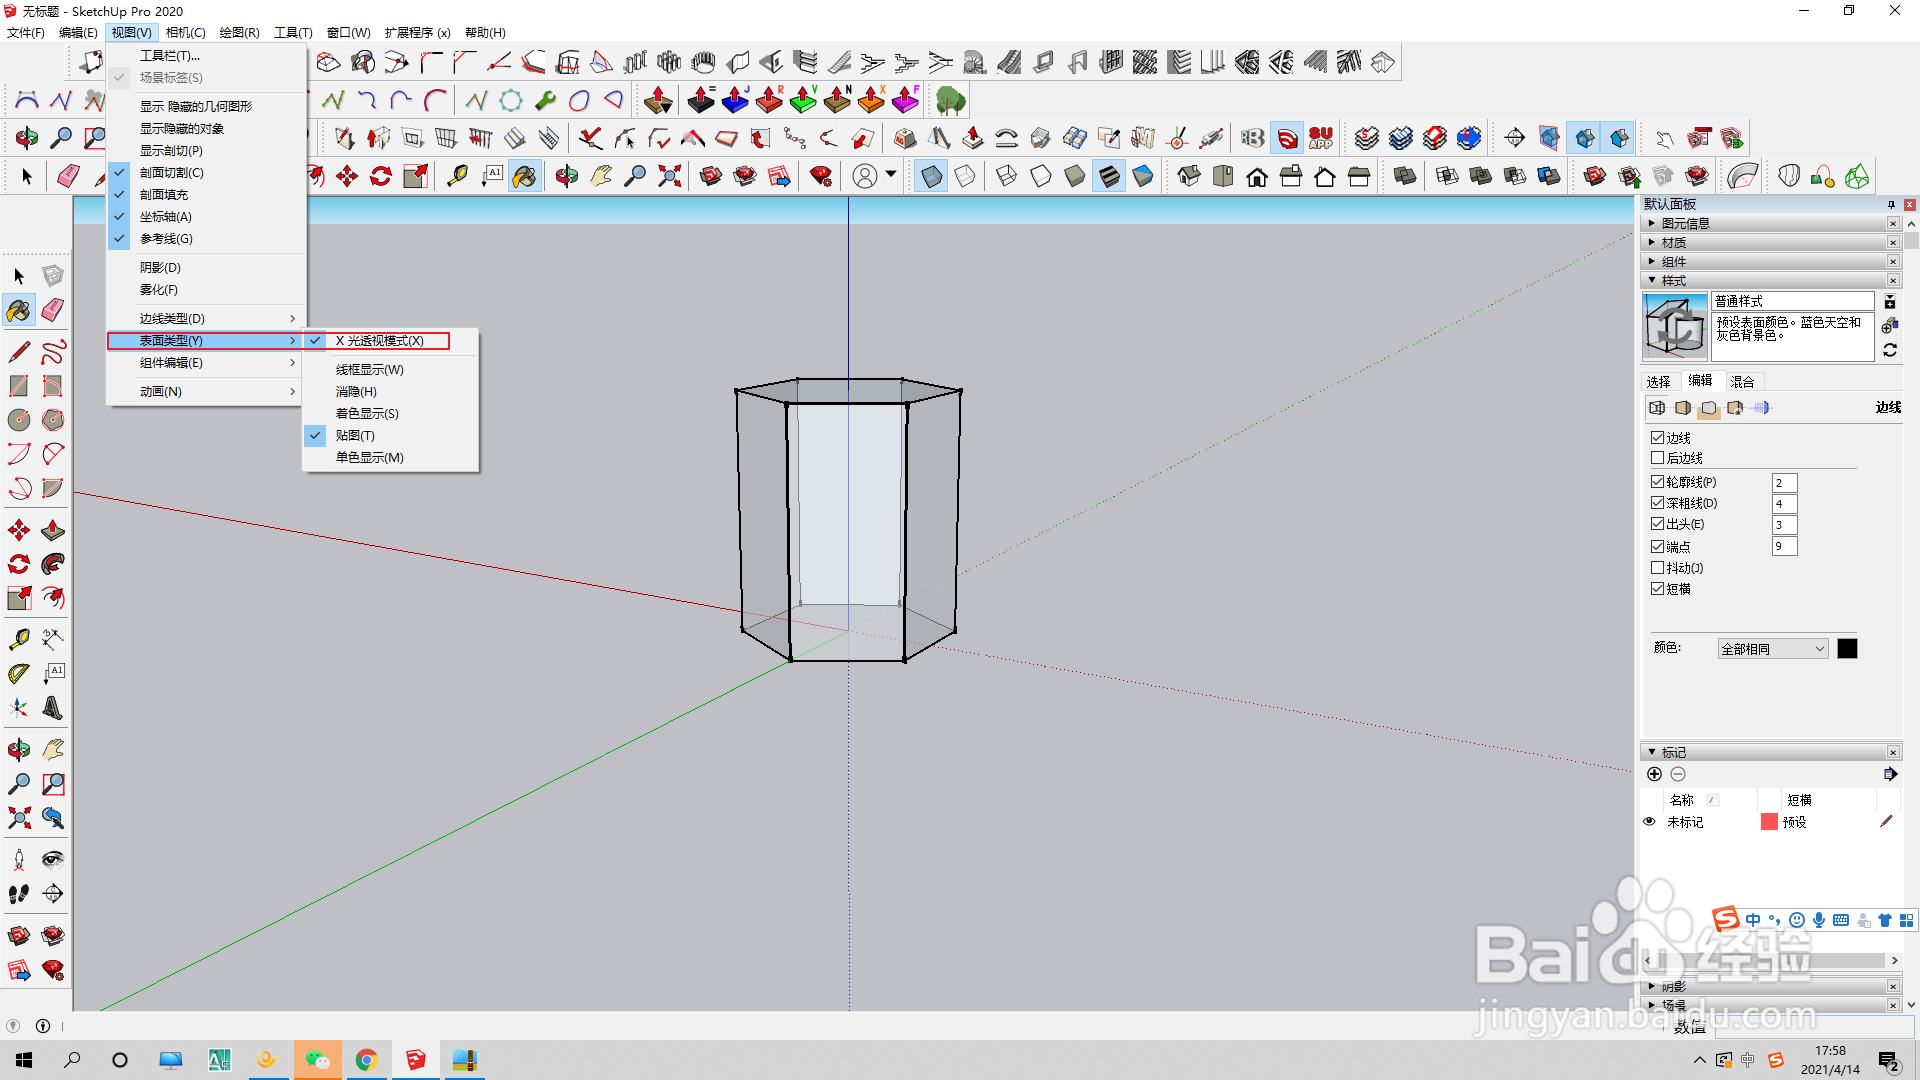Select the Rotate tool in left toolbar
Image resolution: width=1920 pixels, height=1080 pixels.
(19, 564)
